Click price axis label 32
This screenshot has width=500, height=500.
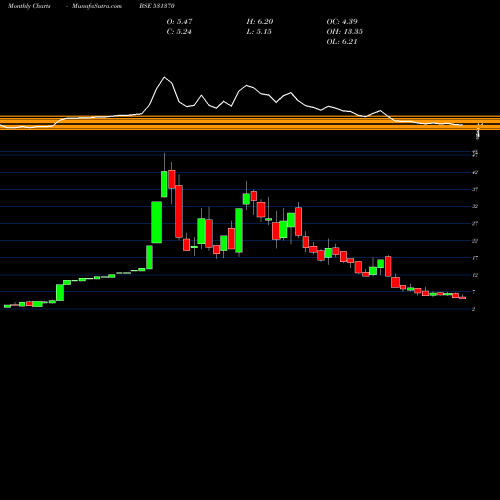point(475,207)
